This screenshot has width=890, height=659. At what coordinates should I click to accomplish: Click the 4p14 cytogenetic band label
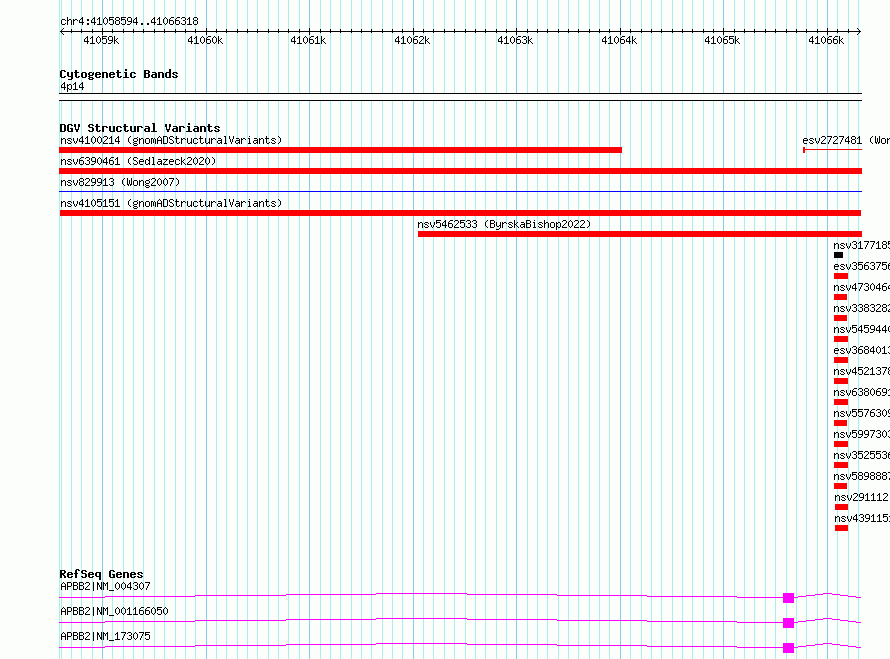[72, 86]
